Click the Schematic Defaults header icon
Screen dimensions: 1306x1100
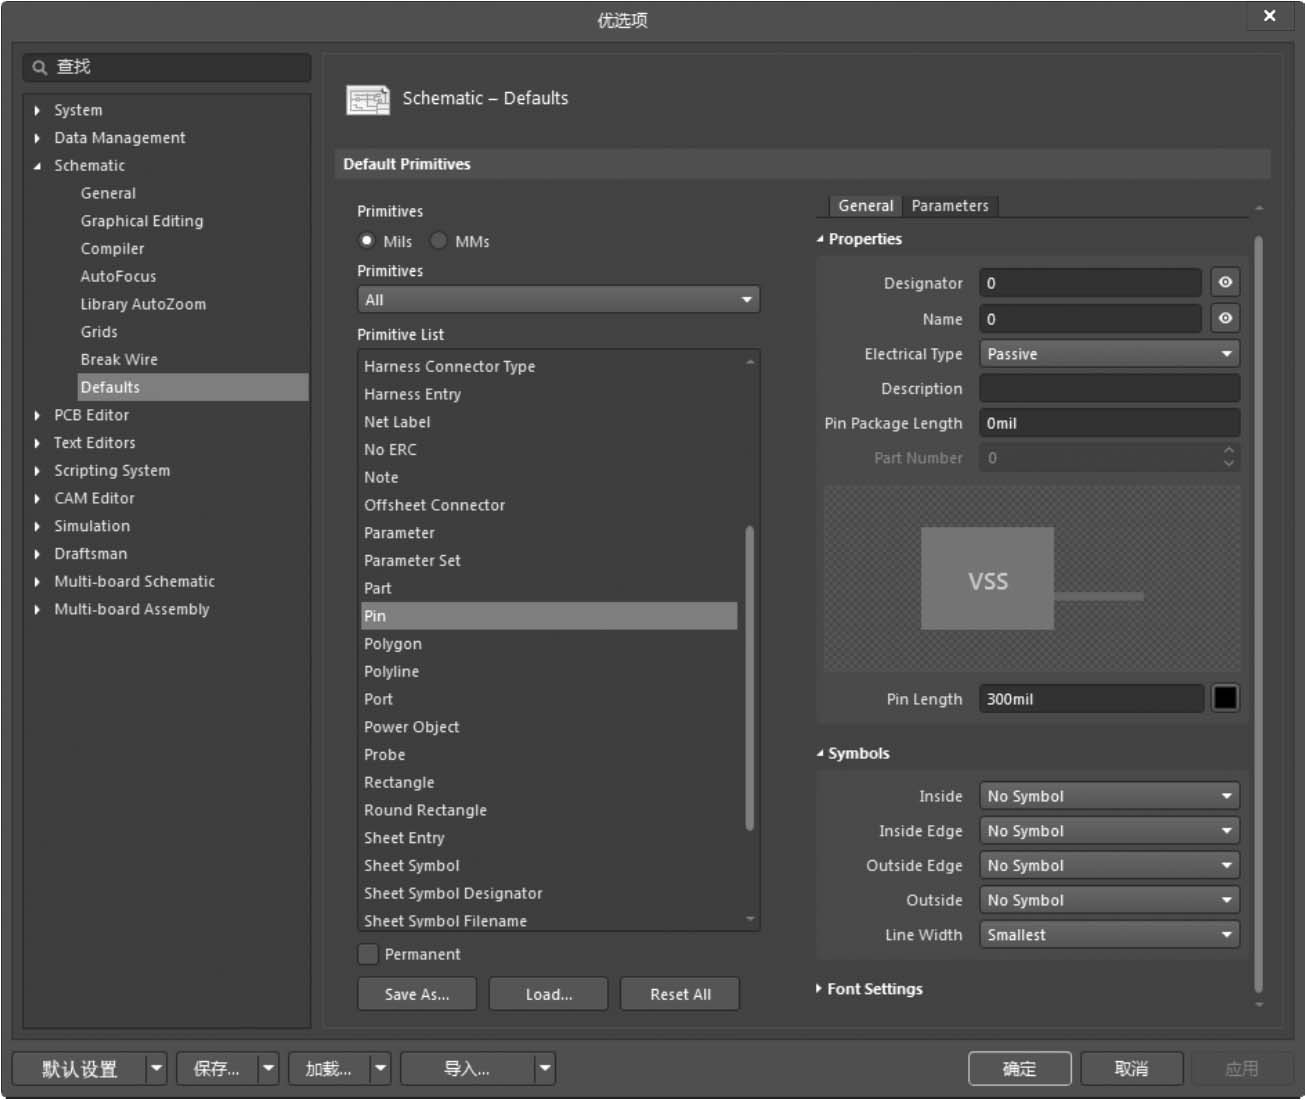point(367,100)
